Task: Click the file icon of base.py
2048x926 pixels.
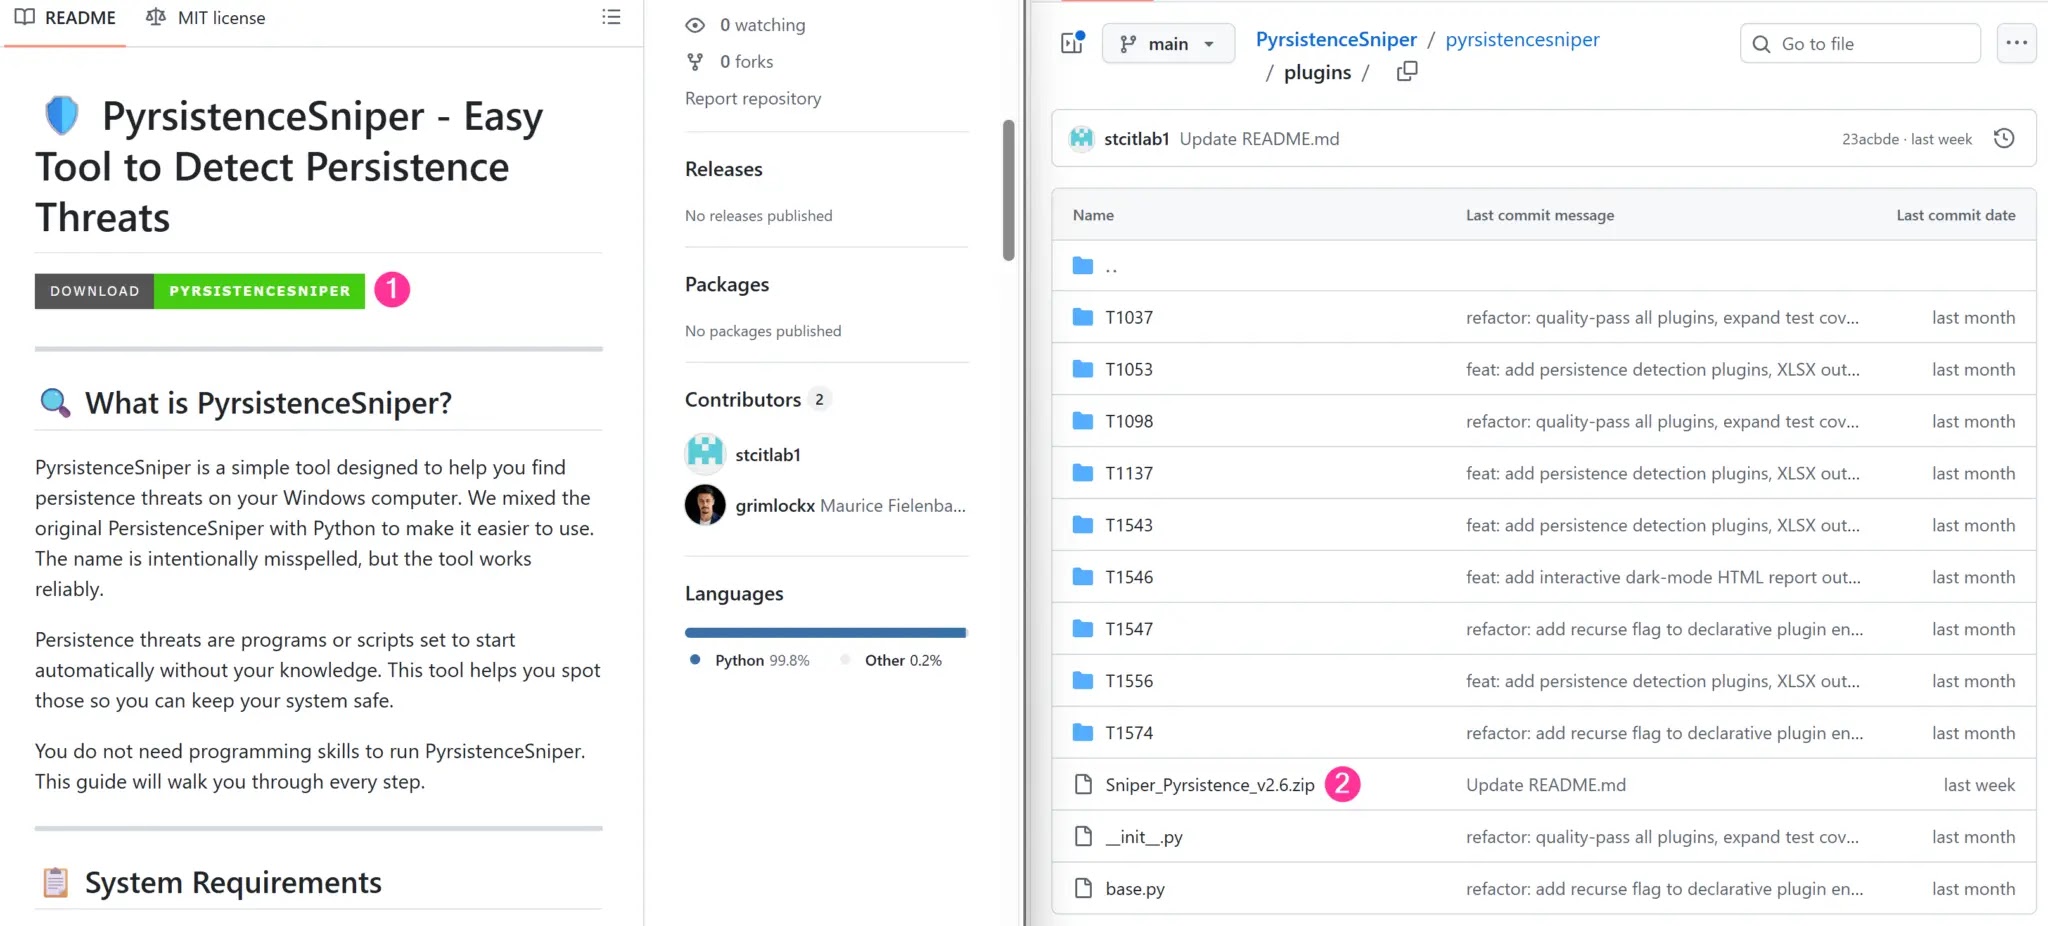Action: 1082,889
